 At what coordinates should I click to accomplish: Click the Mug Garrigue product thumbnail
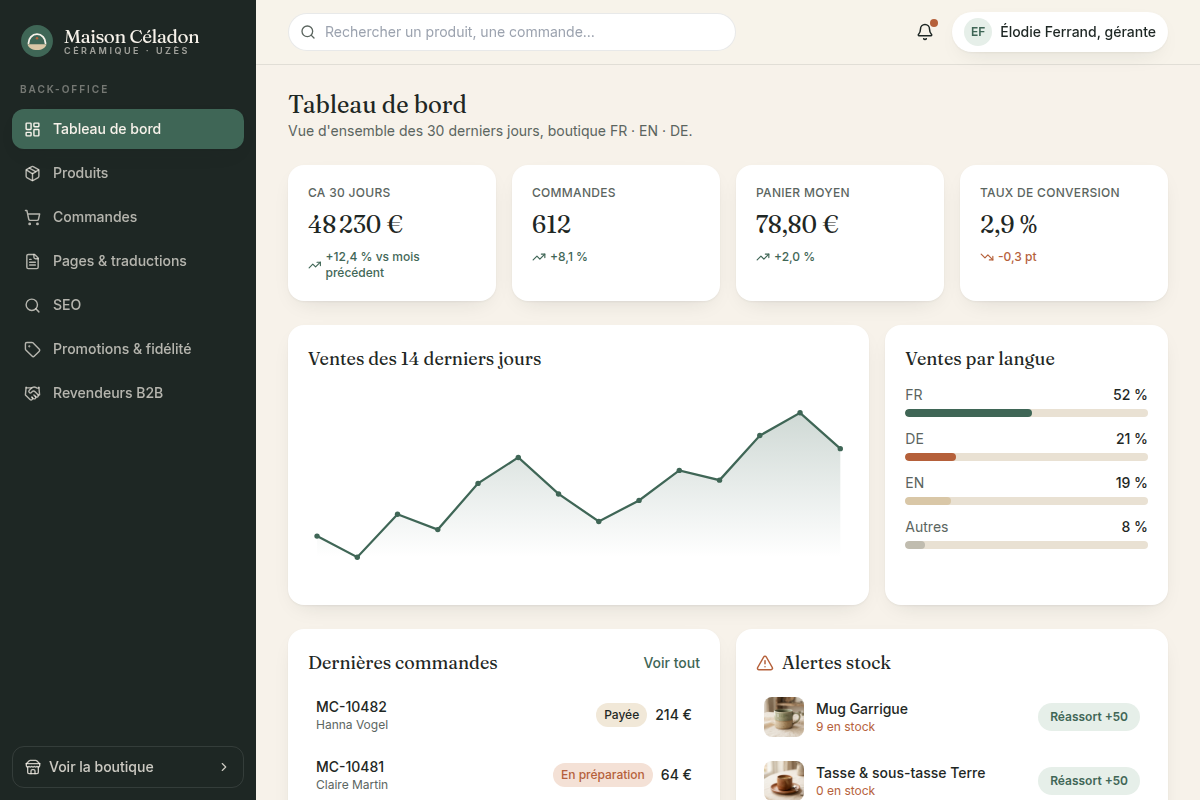click(x=784, y=717)
